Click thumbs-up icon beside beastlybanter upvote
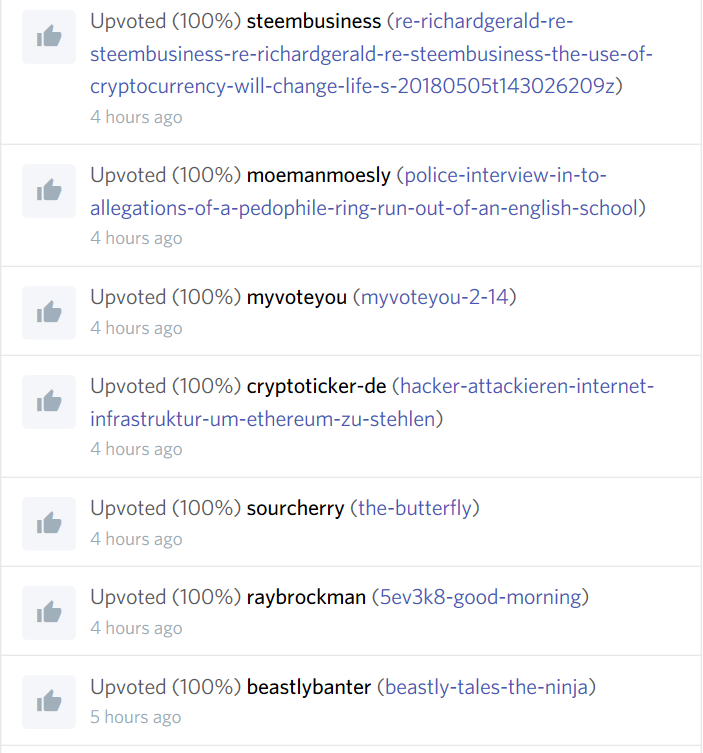 (x=48, y=702)
